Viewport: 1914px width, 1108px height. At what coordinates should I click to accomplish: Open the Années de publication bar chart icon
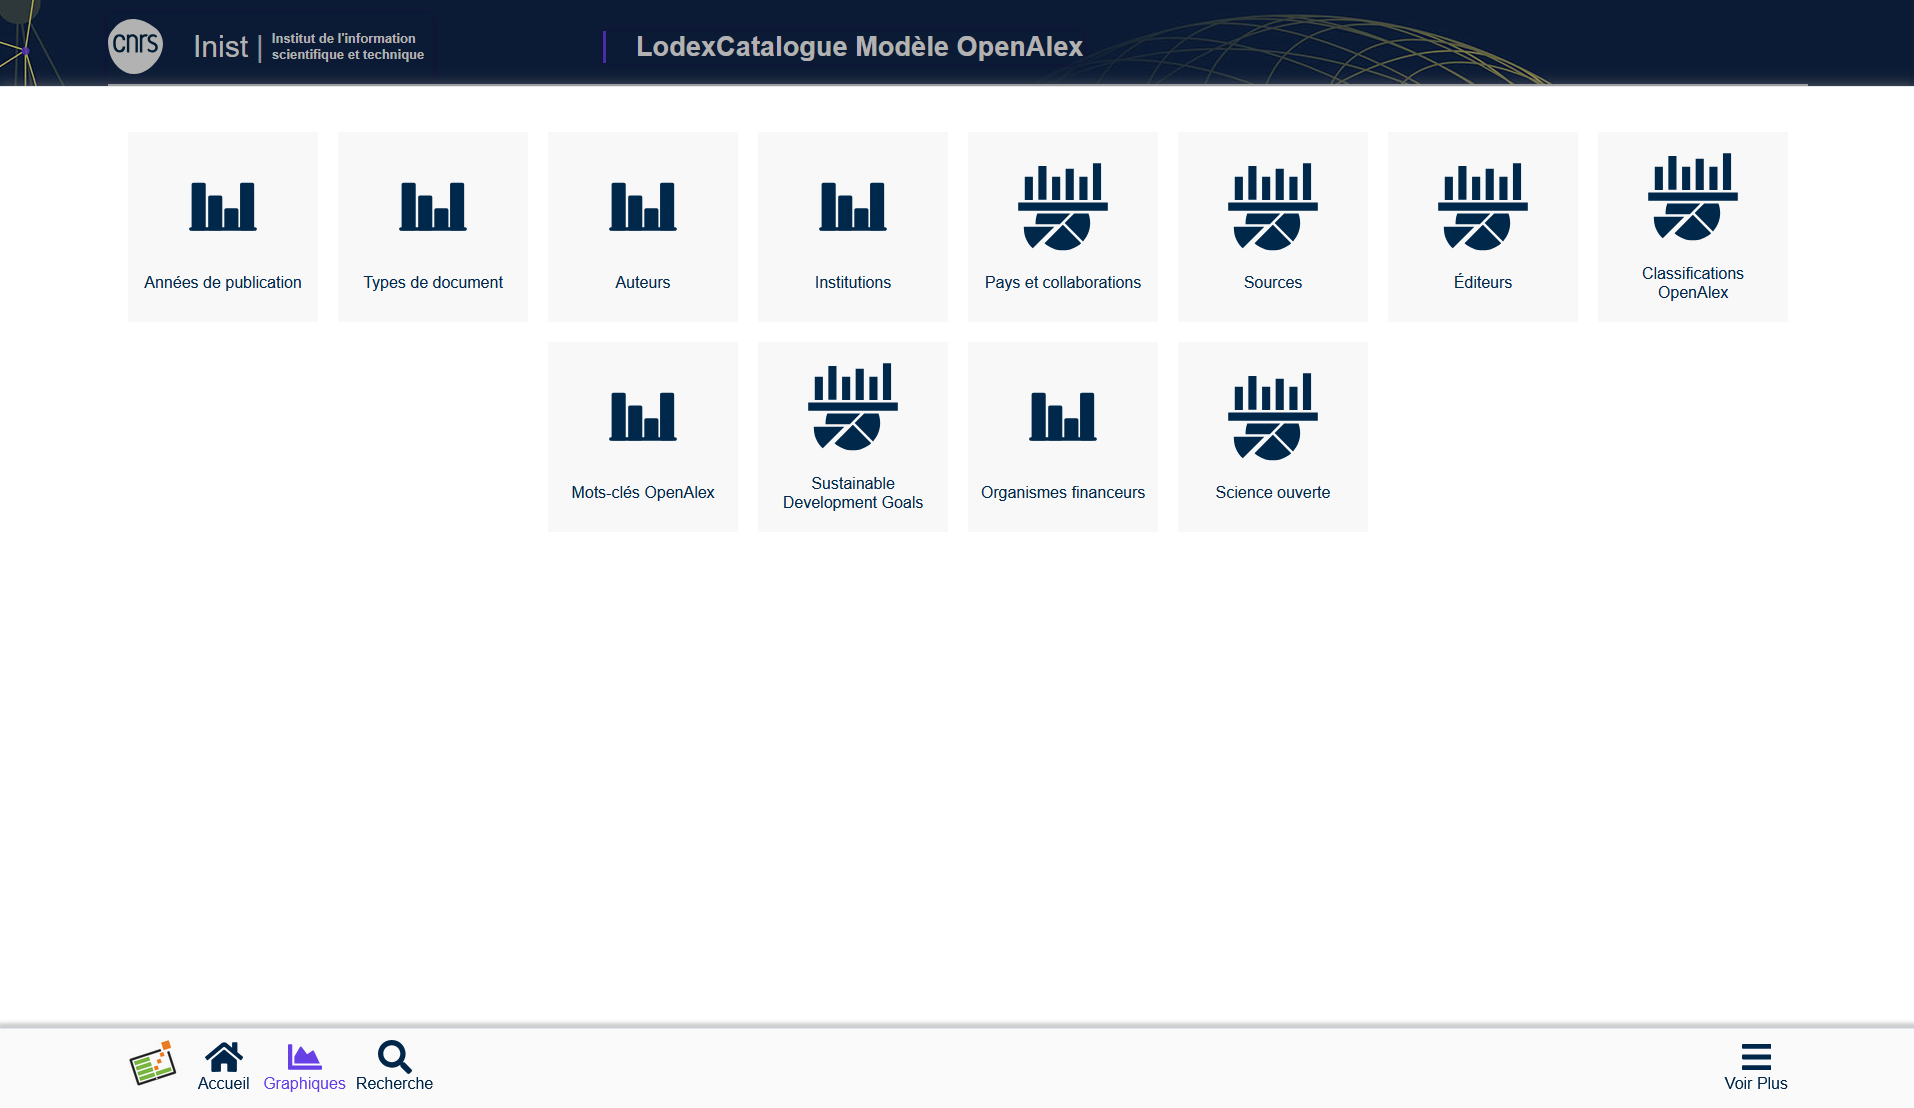pos(223,207)
